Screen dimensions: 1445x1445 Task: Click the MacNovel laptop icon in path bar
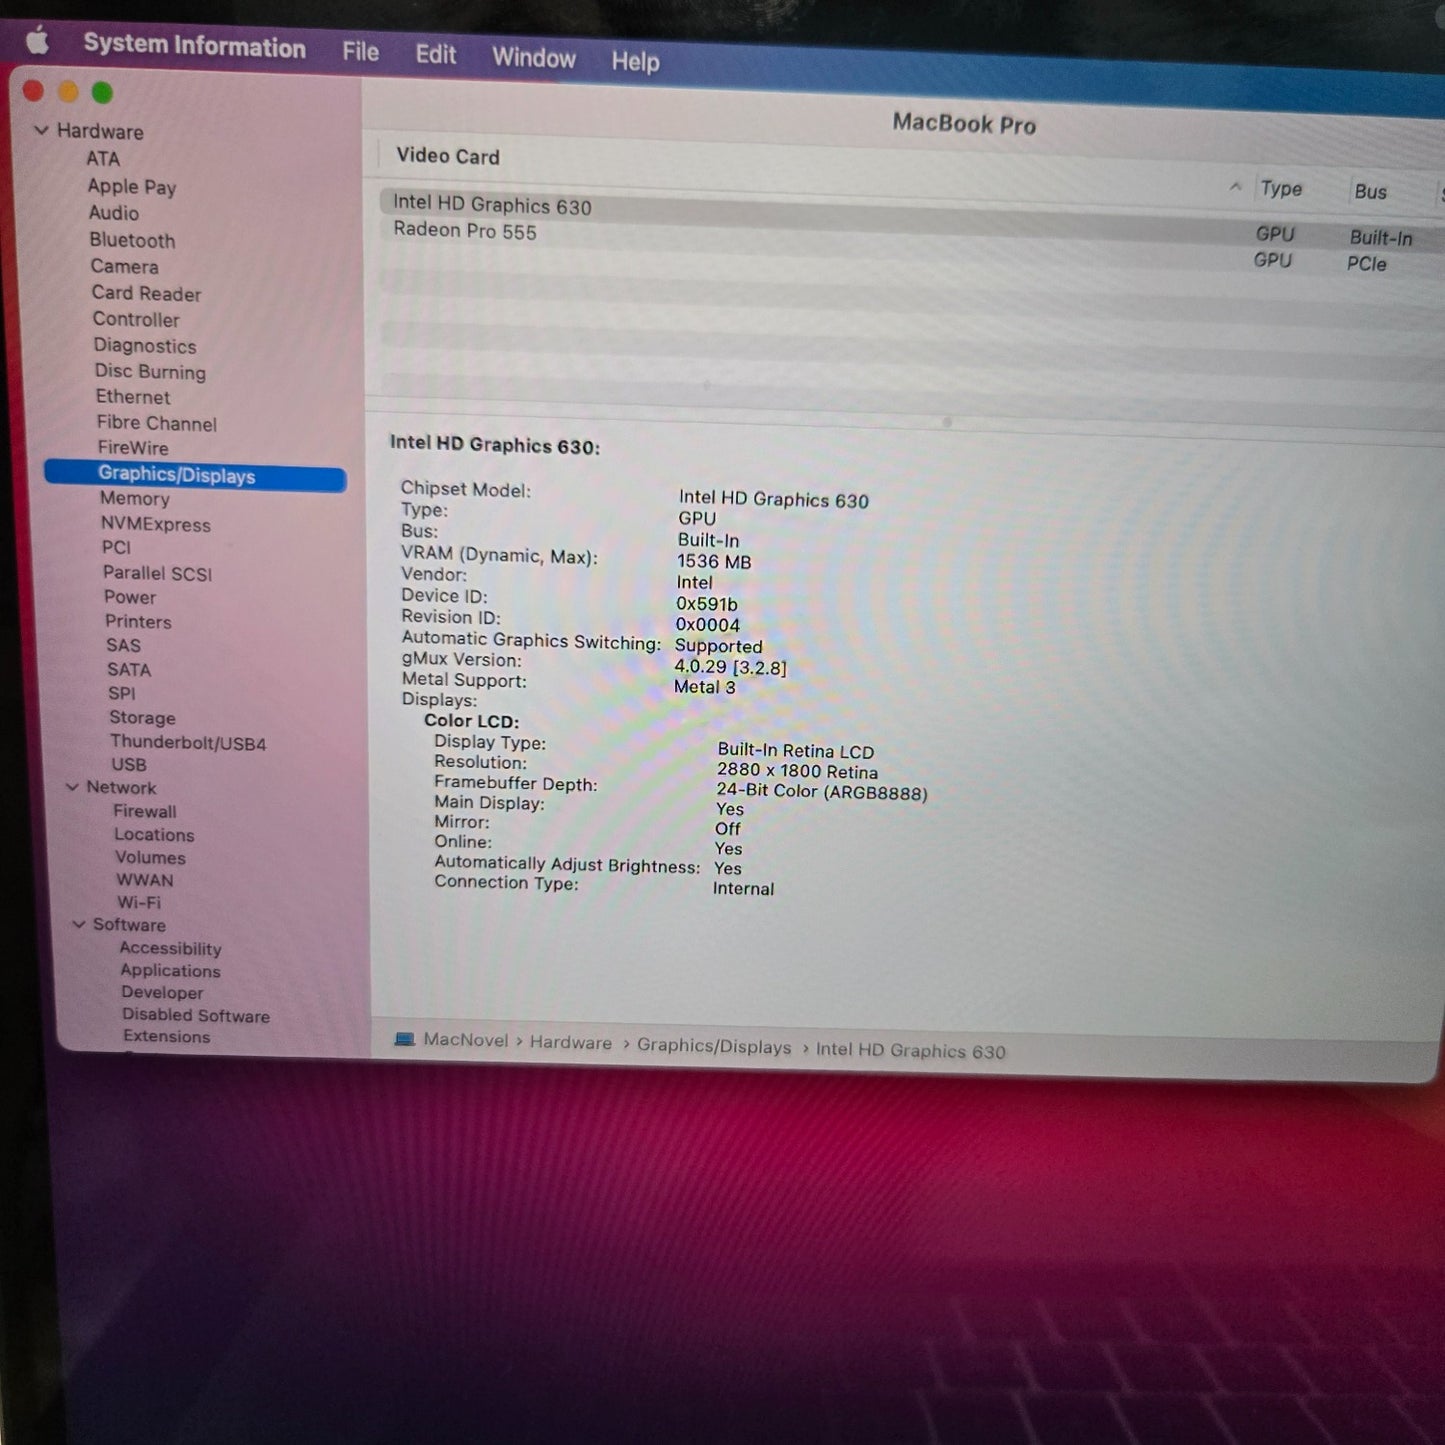404,1039
